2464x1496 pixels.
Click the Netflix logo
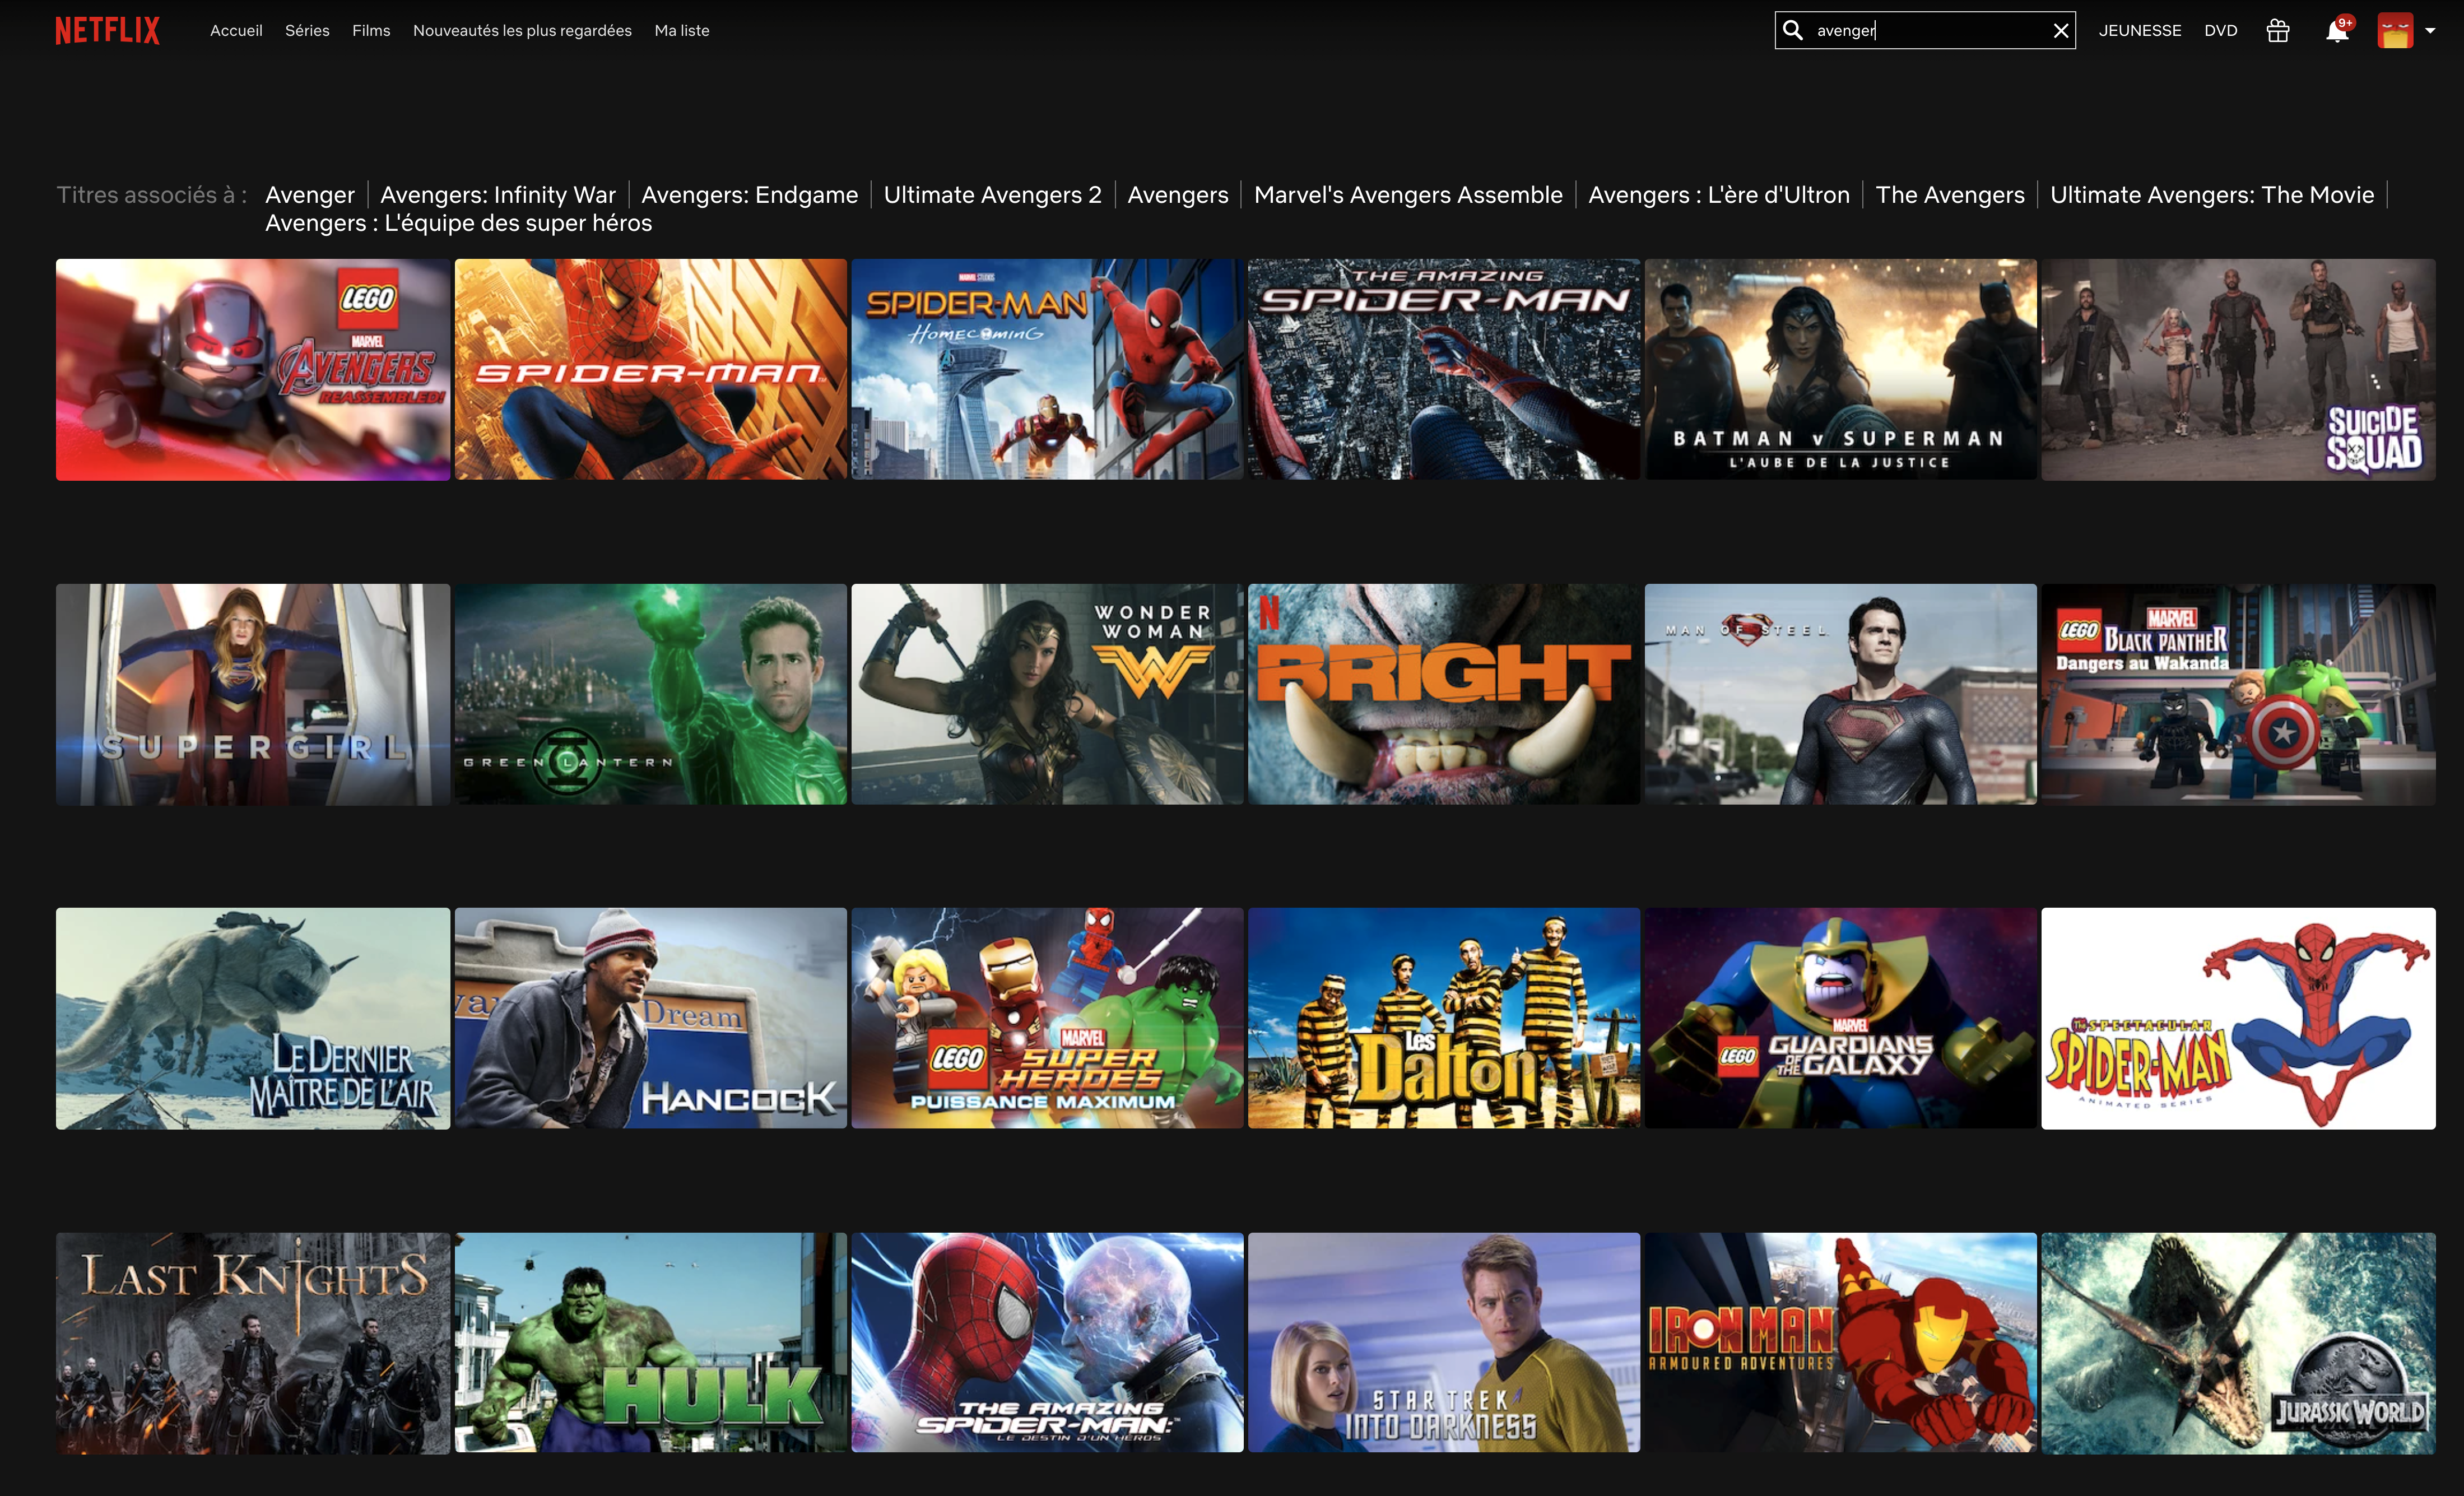click(107, 31)
